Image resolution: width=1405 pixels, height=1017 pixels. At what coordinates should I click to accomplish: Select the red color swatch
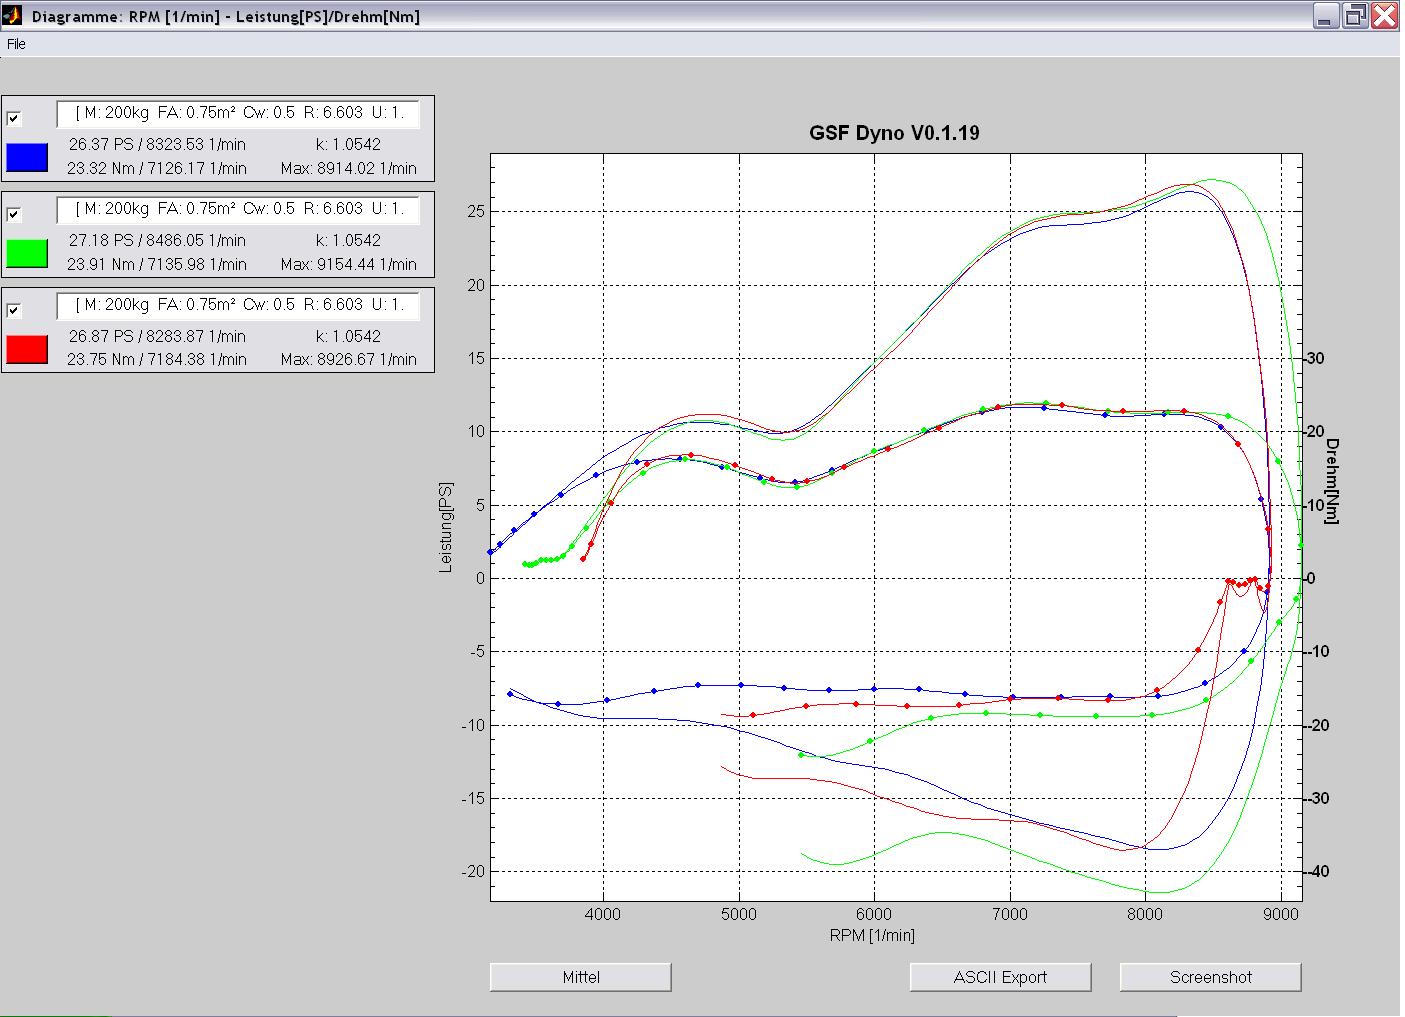27,349
